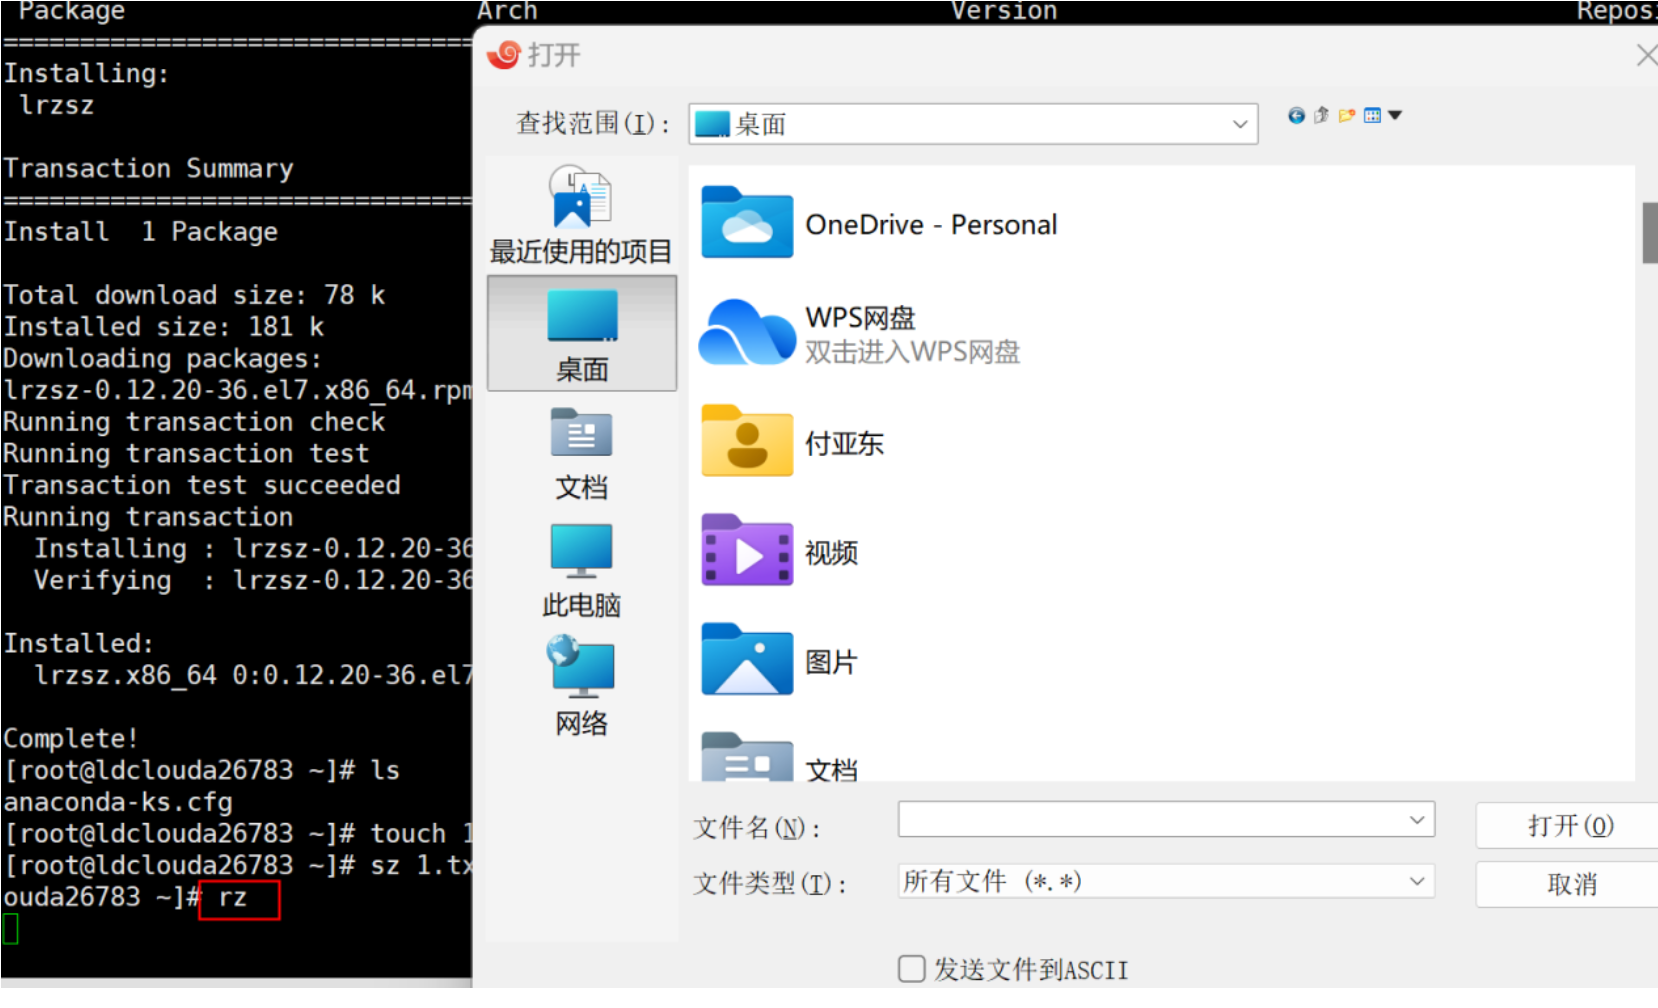This screenshot has height=1008, width=1658.
Task: Expand the 文件名 combo box arrow
Action: pos(1417,820)
